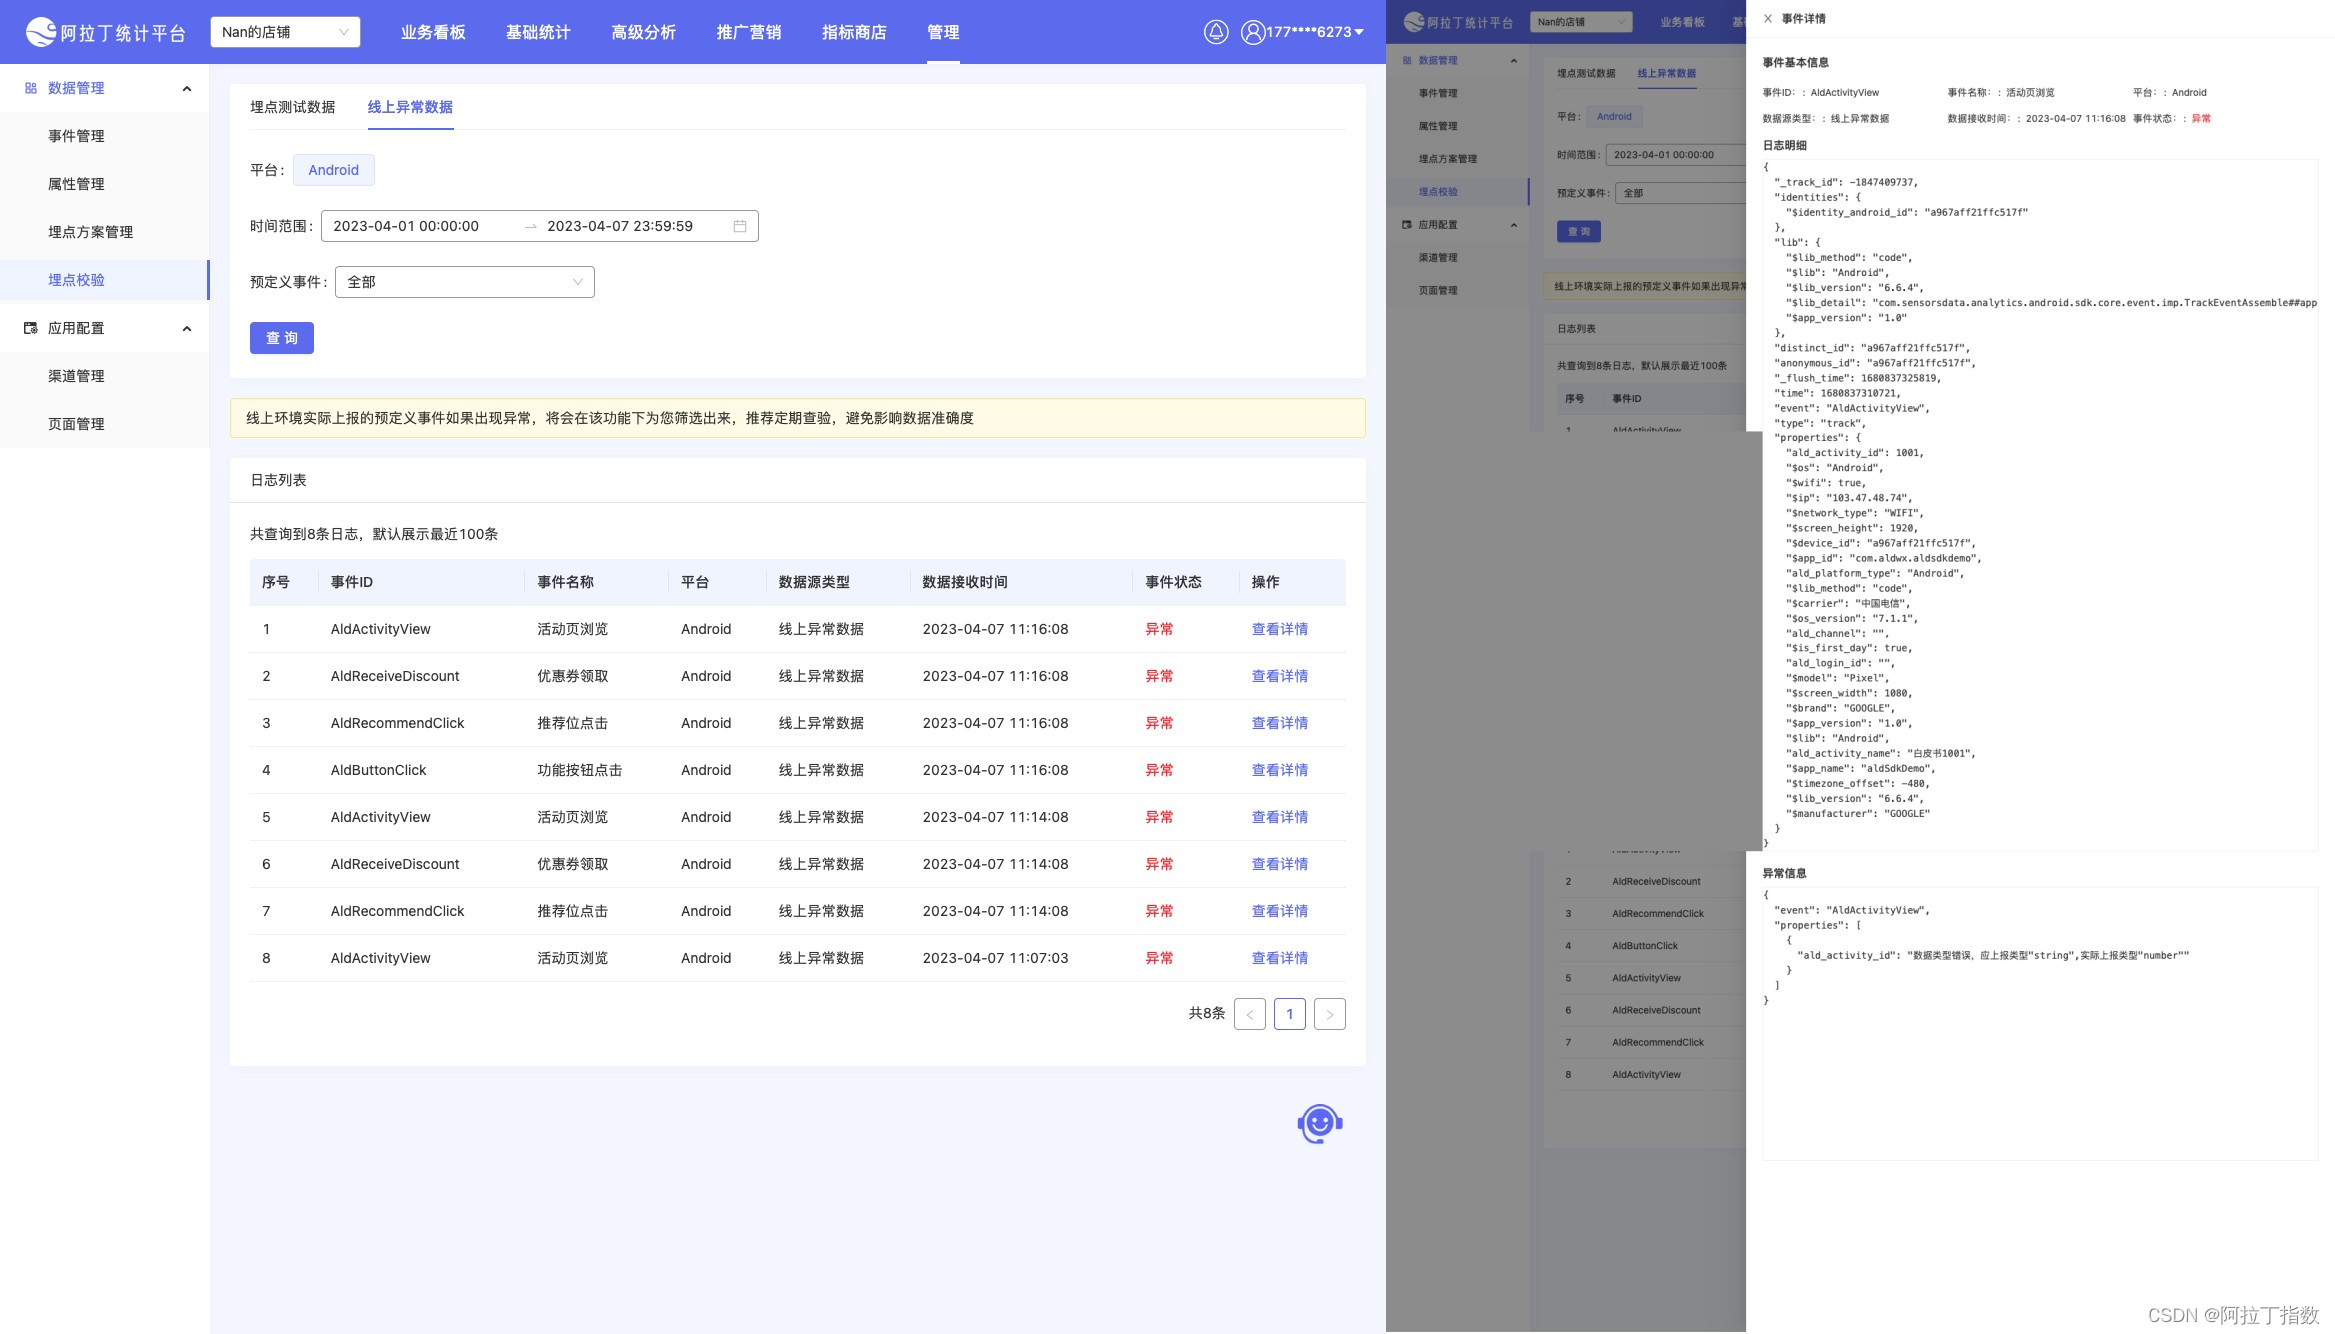Close the 事件详情 panel with X
Viewport: 2335px width, 1334px height.
coord(1767,18)
